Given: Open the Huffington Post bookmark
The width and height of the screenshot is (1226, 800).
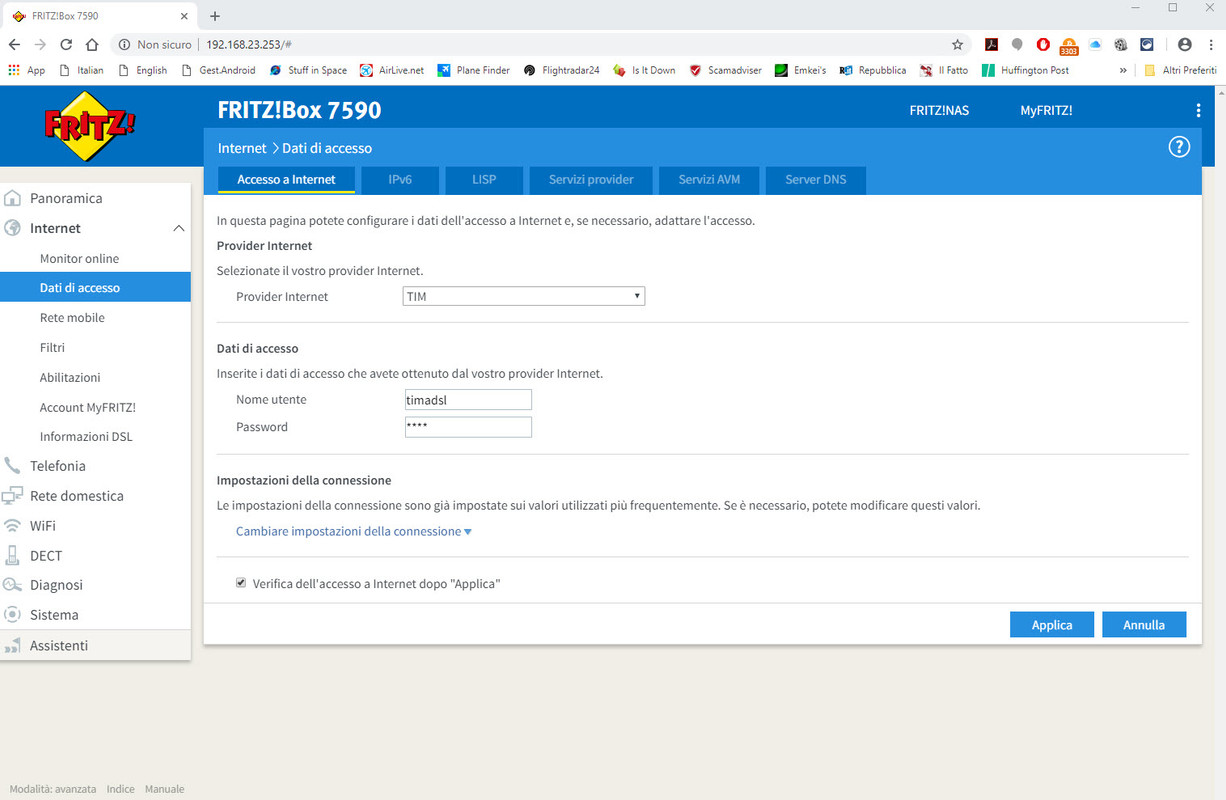Looking at the screenshot, I should point(1025,70).
